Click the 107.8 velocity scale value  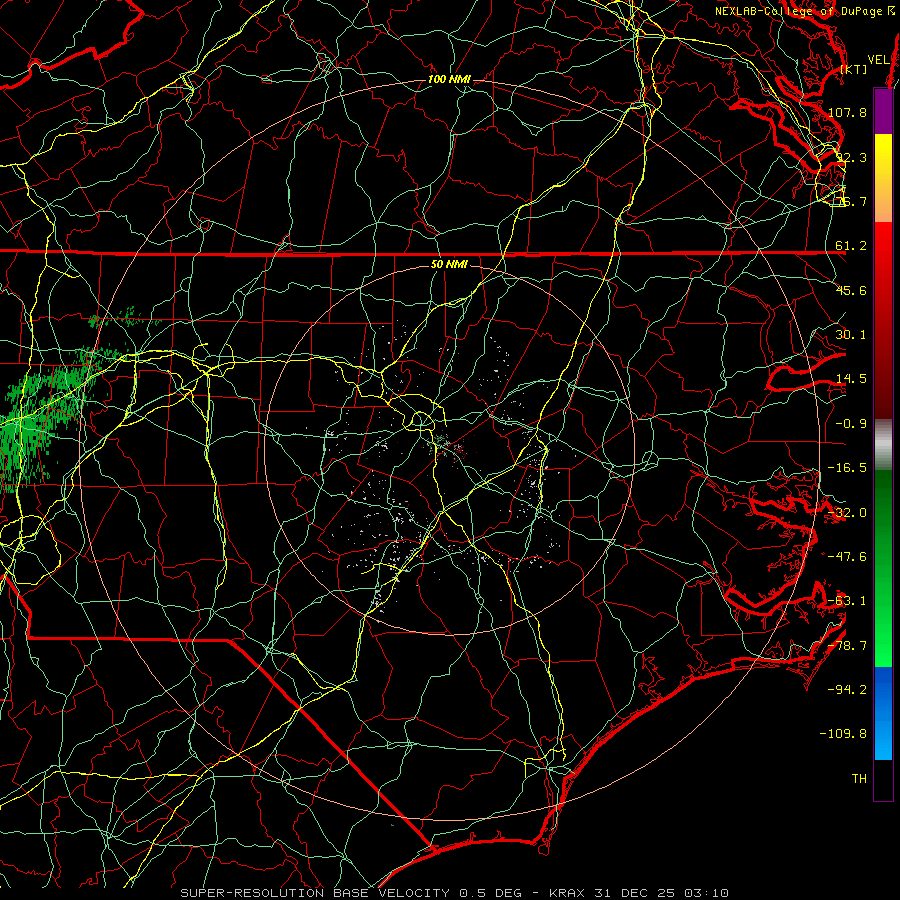pos(847,112)
